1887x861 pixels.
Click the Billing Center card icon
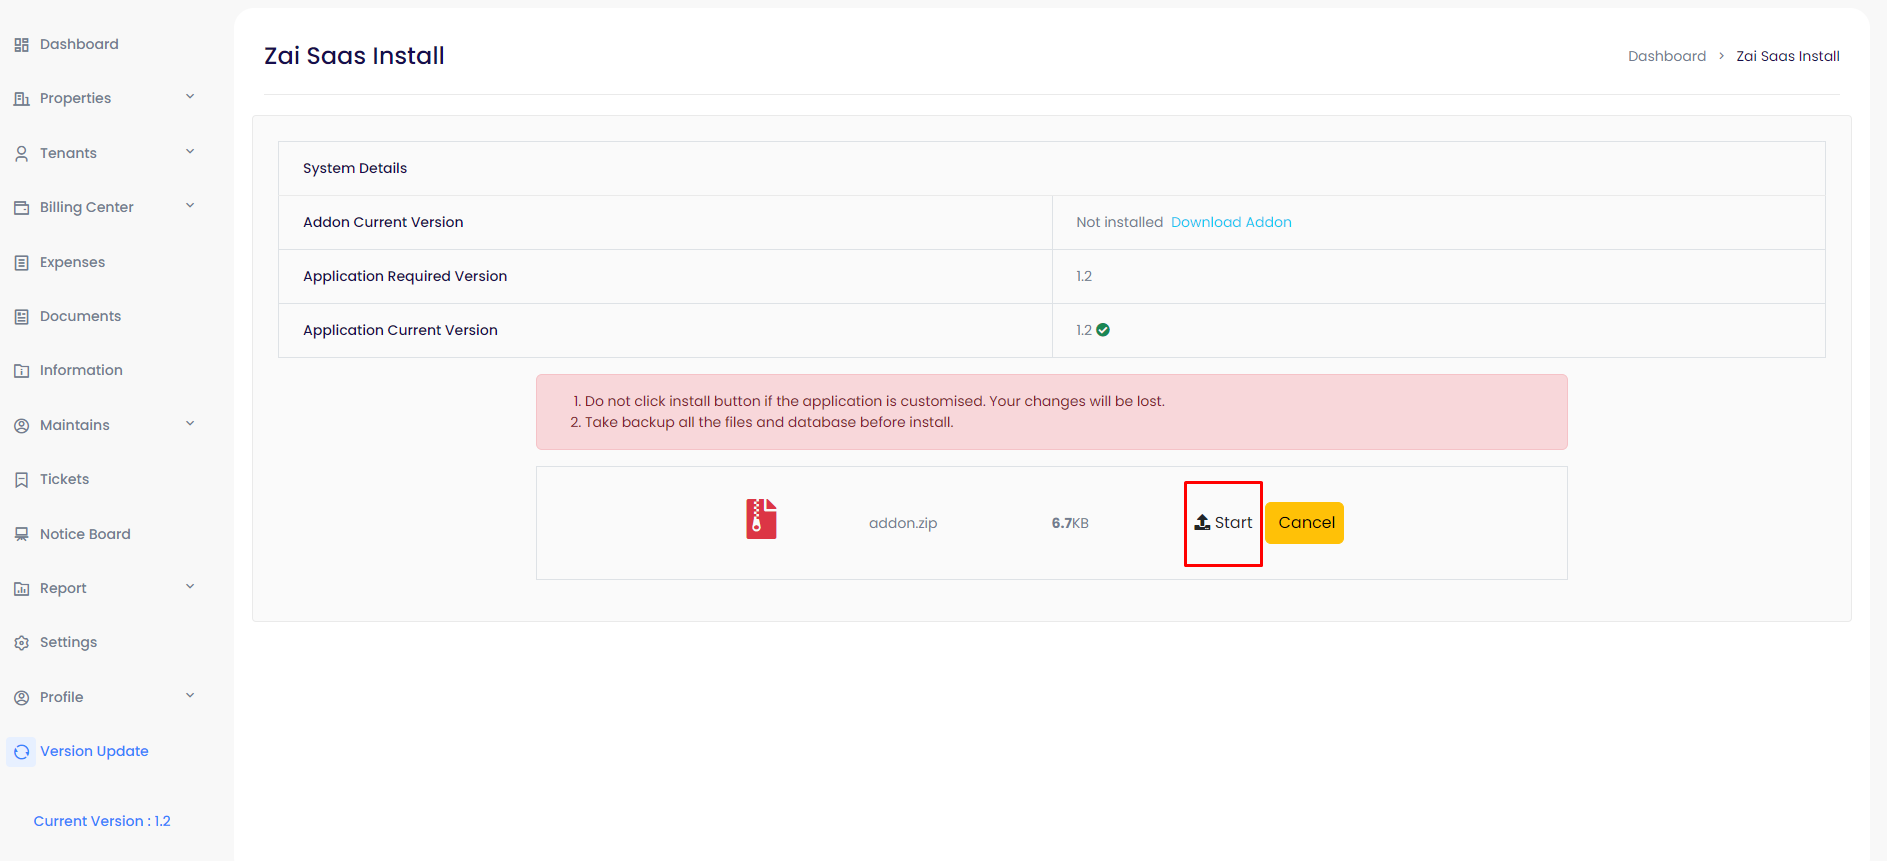click(21, 208)
